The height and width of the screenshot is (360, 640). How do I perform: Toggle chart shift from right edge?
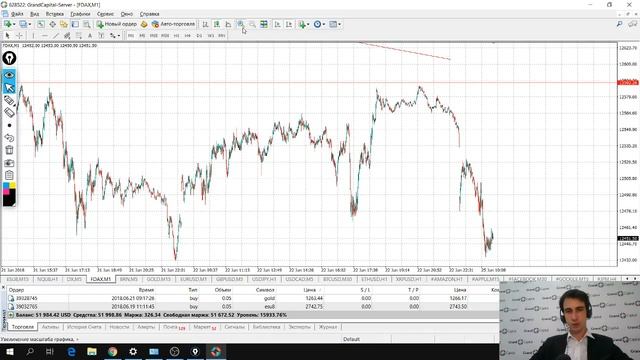289,24
